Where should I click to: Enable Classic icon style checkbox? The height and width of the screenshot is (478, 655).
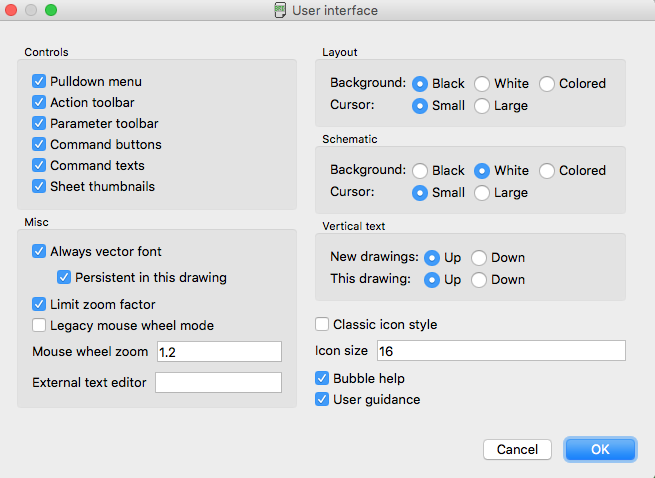pyautogui.click(x=322, y=324)
